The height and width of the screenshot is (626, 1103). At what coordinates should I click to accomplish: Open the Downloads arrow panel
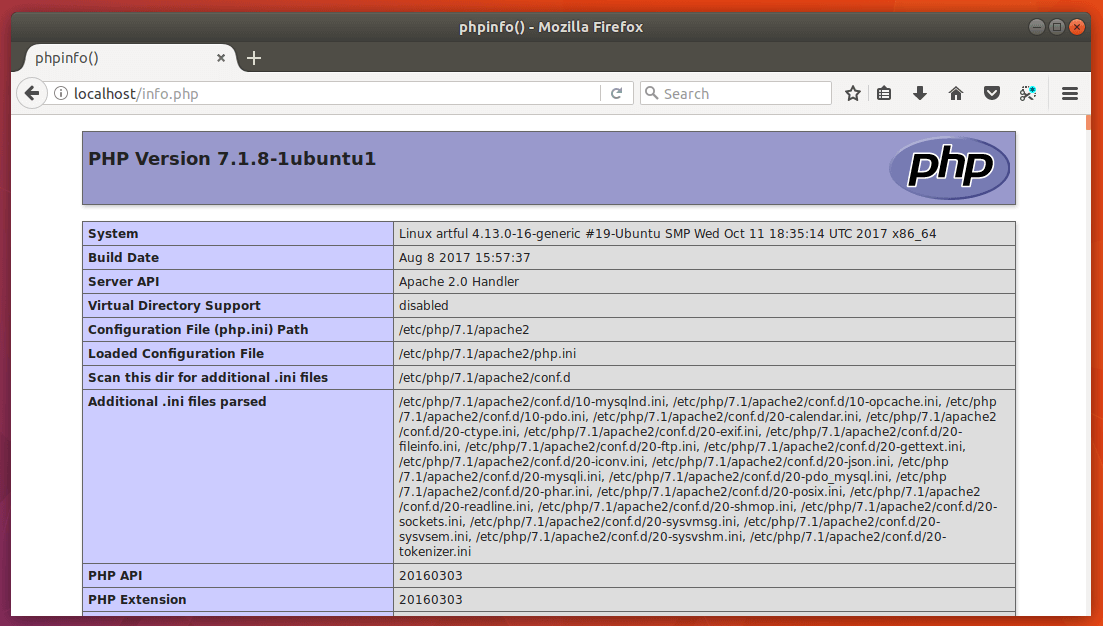pyautogui.click(x=920, y=93)
